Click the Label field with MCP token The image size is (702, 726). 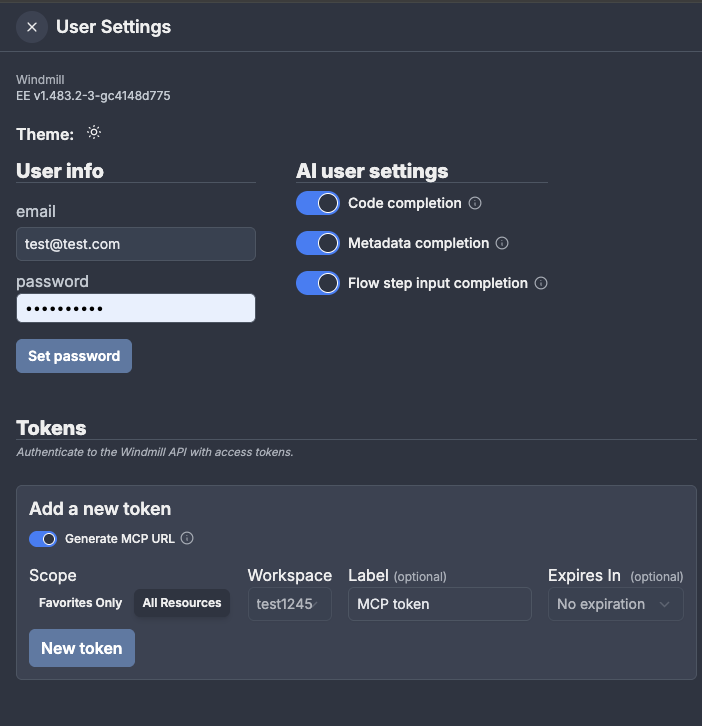pyautogui.click(x=439, y=604)
